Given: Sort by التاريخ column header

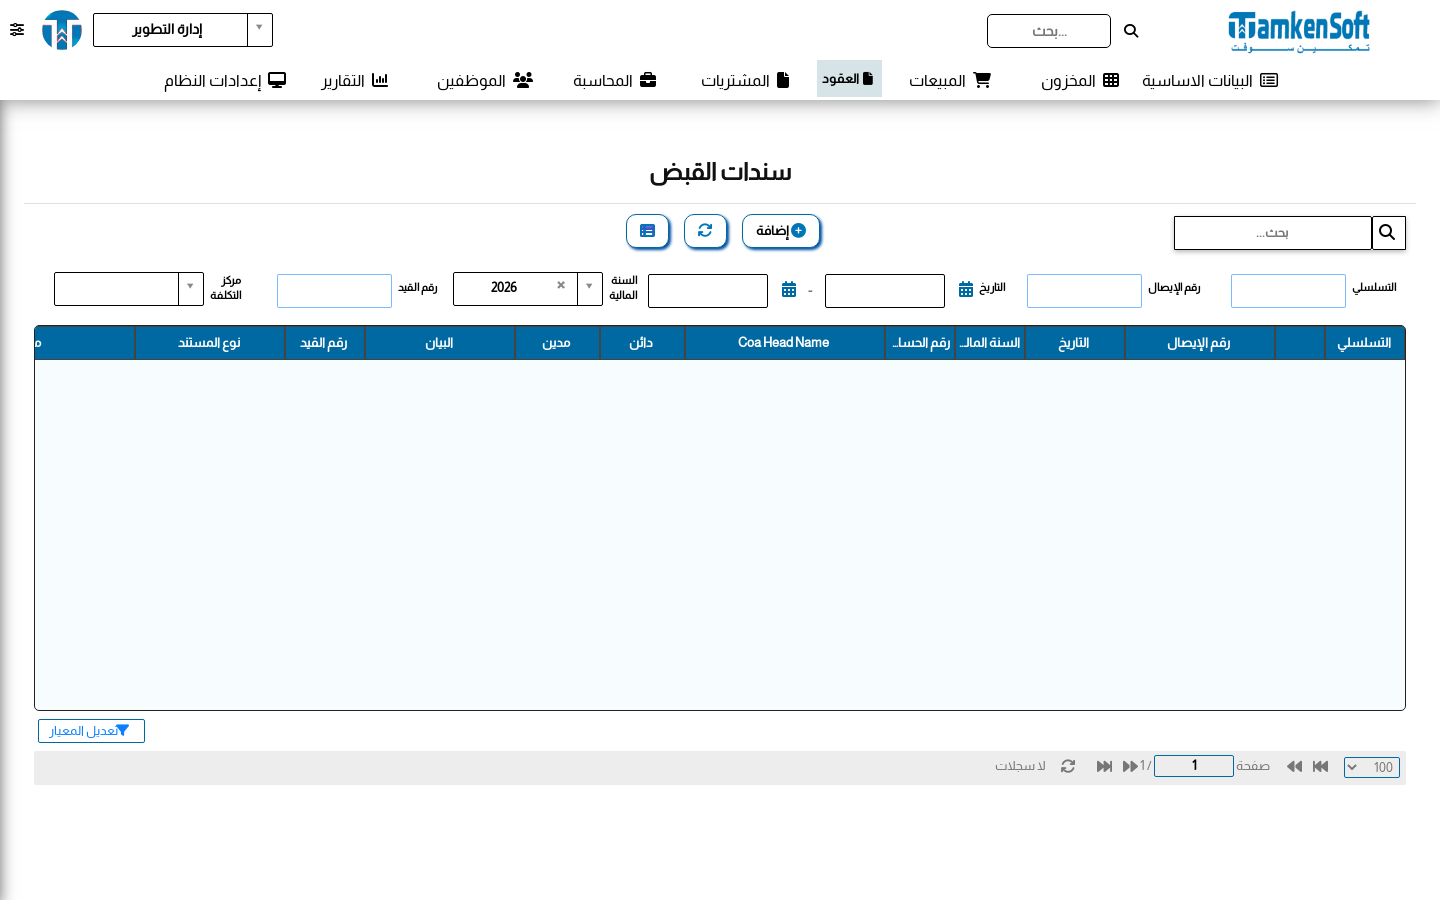Looking at the screenshot, I should point(1074,343).
